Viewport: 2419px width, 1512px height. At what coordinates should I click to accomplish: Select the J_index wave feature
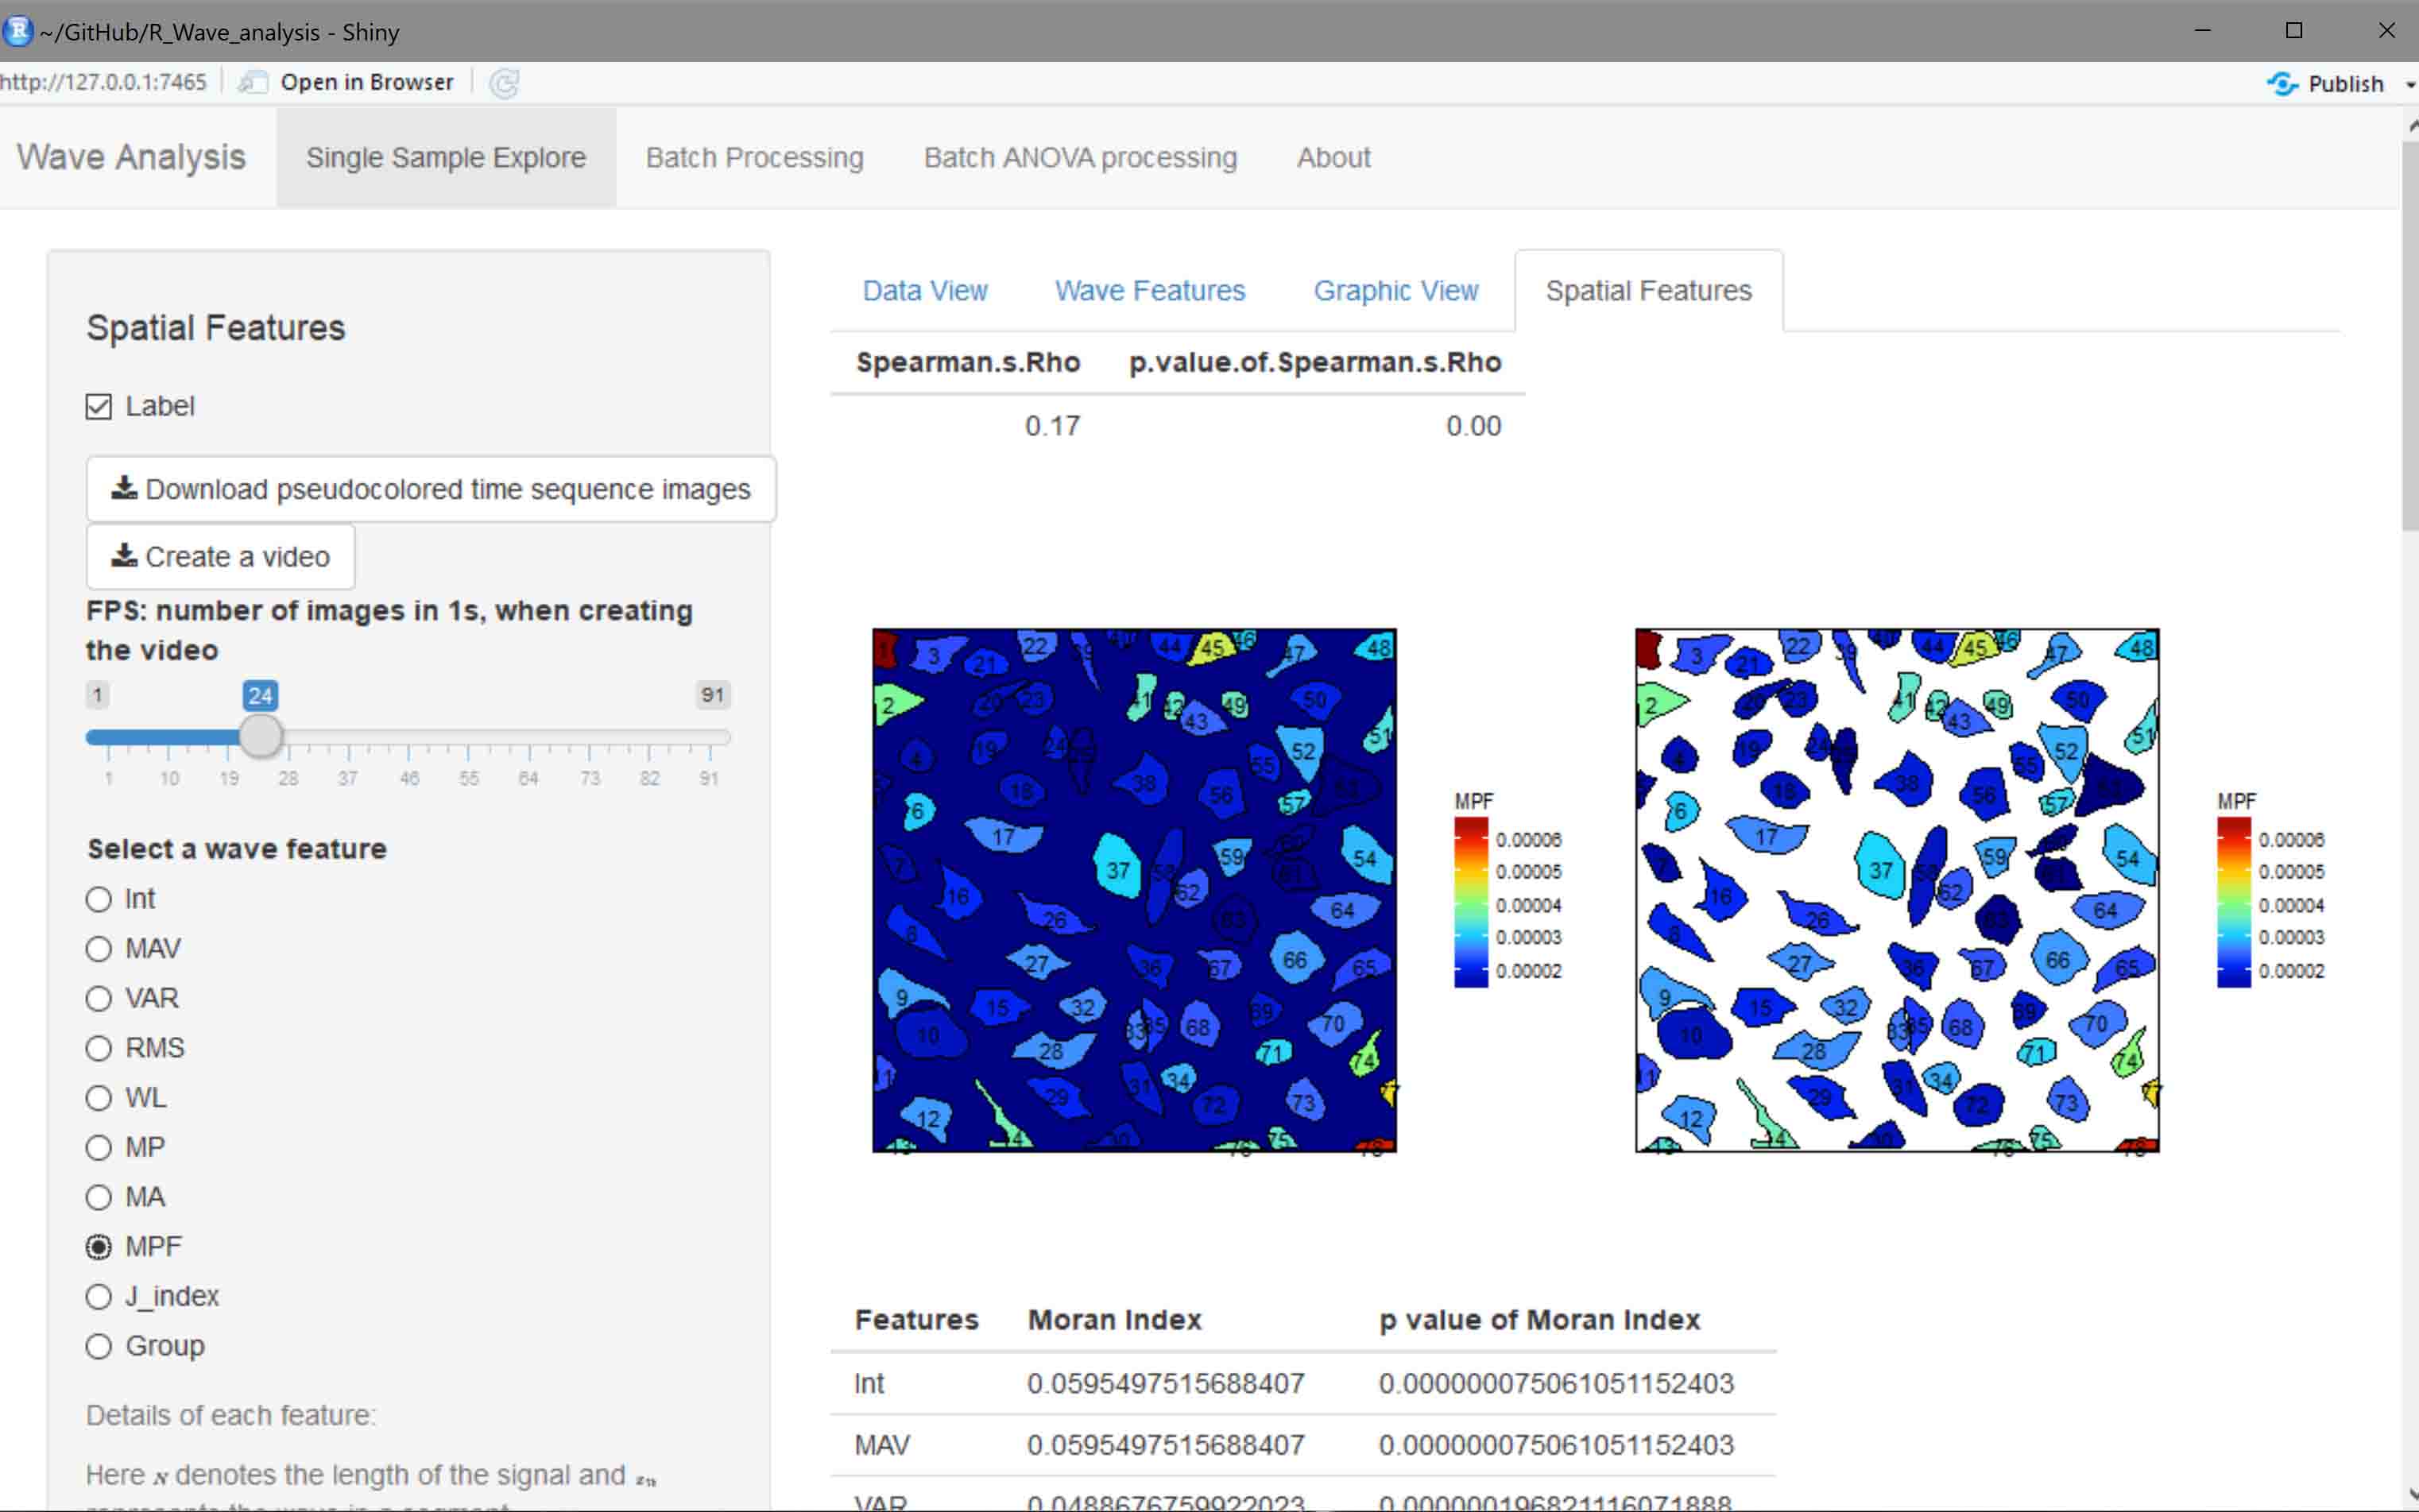[98, 1297]
